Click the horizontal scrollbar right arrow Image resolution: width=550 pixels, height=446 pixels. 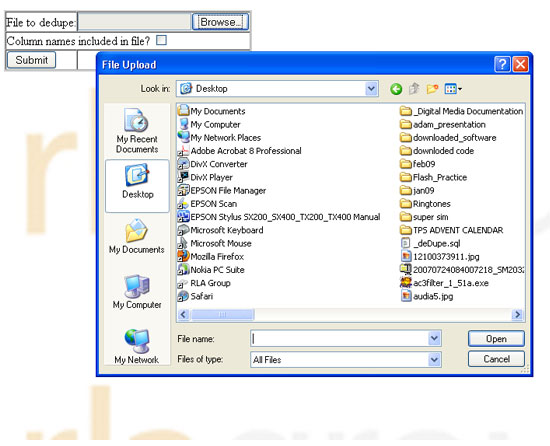[x=517, y=315]
